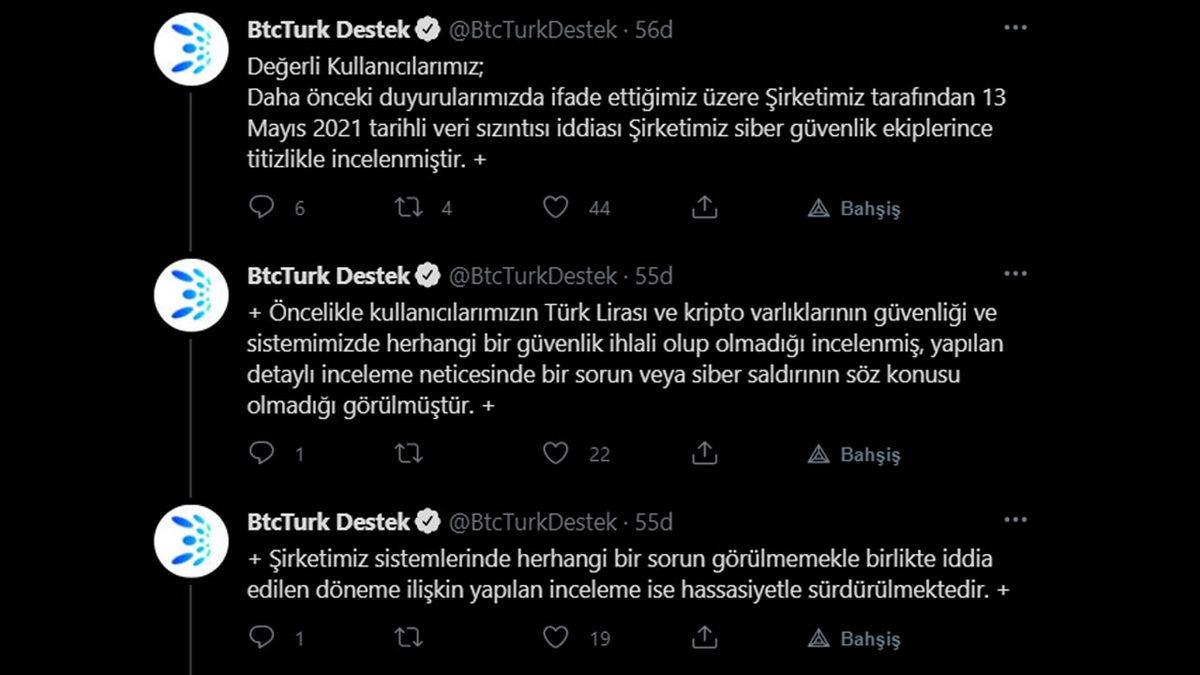Click the retweet icon on the first tweet
The width and height of the screenshot is (1200, 675).
407,205
